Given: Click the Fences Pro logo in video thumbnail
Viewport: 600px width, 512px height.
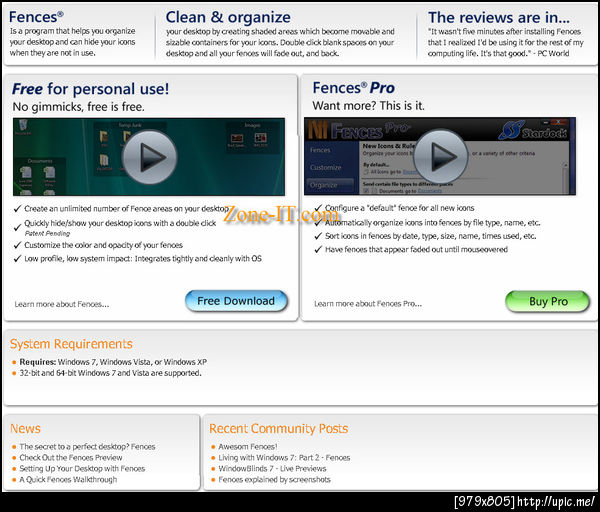Looking at the screenshot, I should (359, 129).
